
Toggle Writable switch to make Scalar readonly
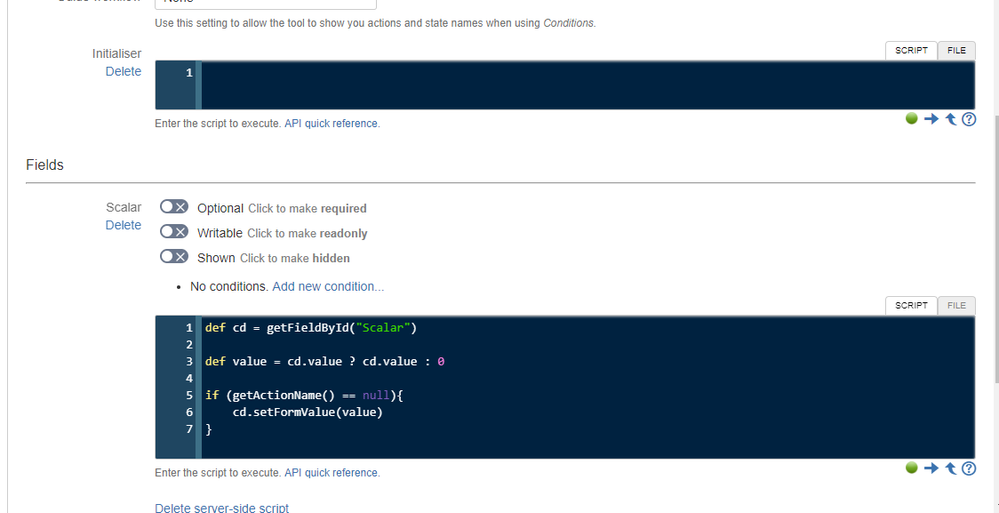click(174, 232)
